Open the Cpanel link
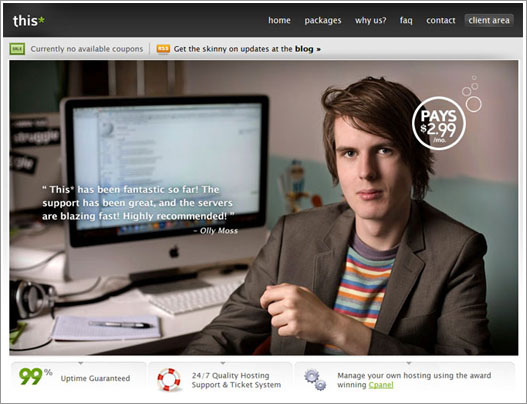This screenshot has width=527, height=404. point(381,385)
